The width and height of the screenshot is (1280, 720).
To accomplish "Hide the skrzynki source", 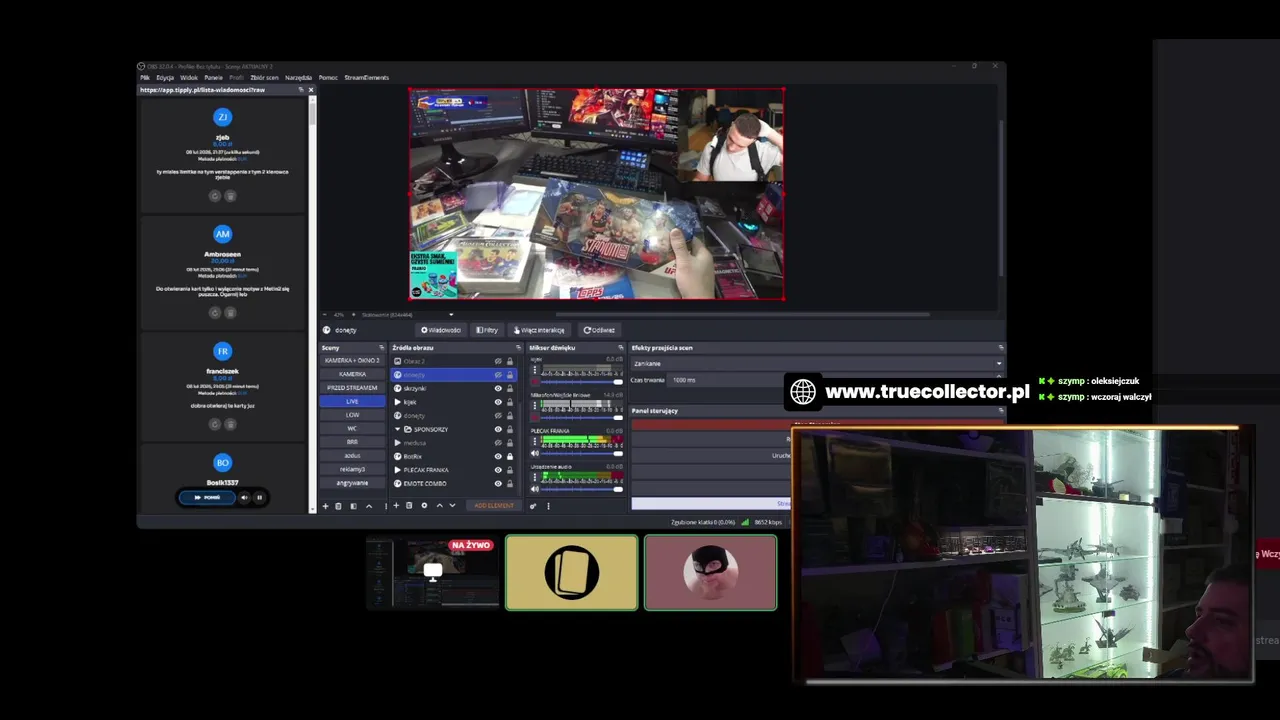I will (x=498, y=388).
